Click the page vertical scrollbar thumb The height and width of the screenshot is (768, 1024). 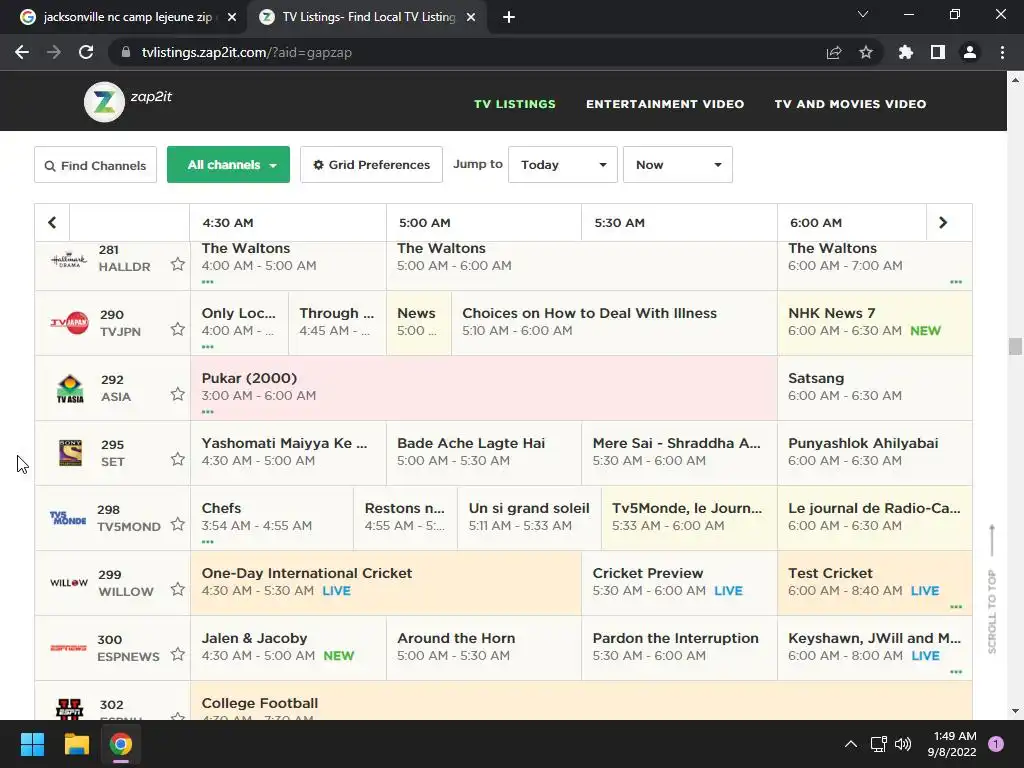[1015, 346]
